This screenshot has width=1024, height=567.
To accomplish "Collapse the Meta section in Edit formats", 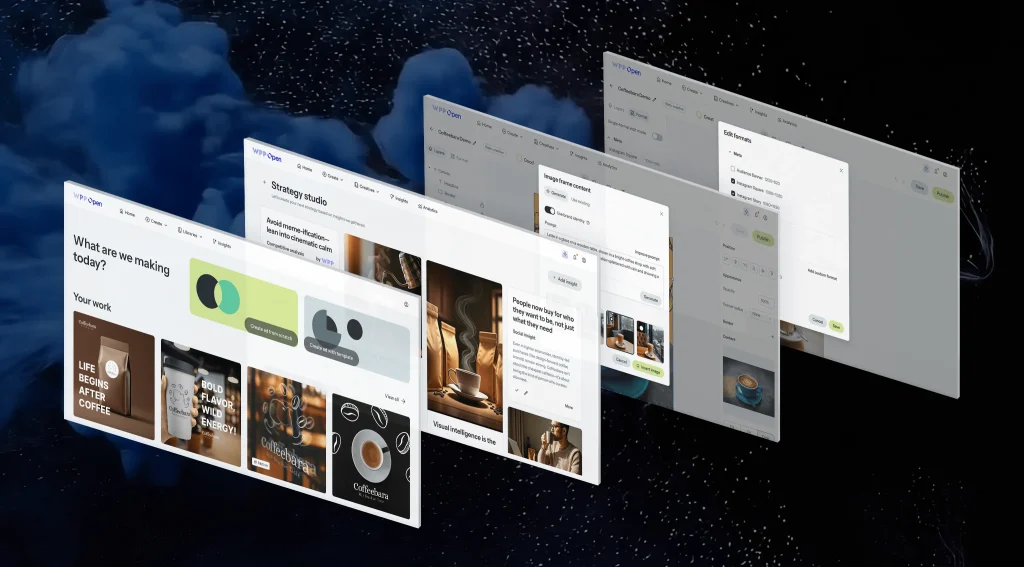I will 729,154.
